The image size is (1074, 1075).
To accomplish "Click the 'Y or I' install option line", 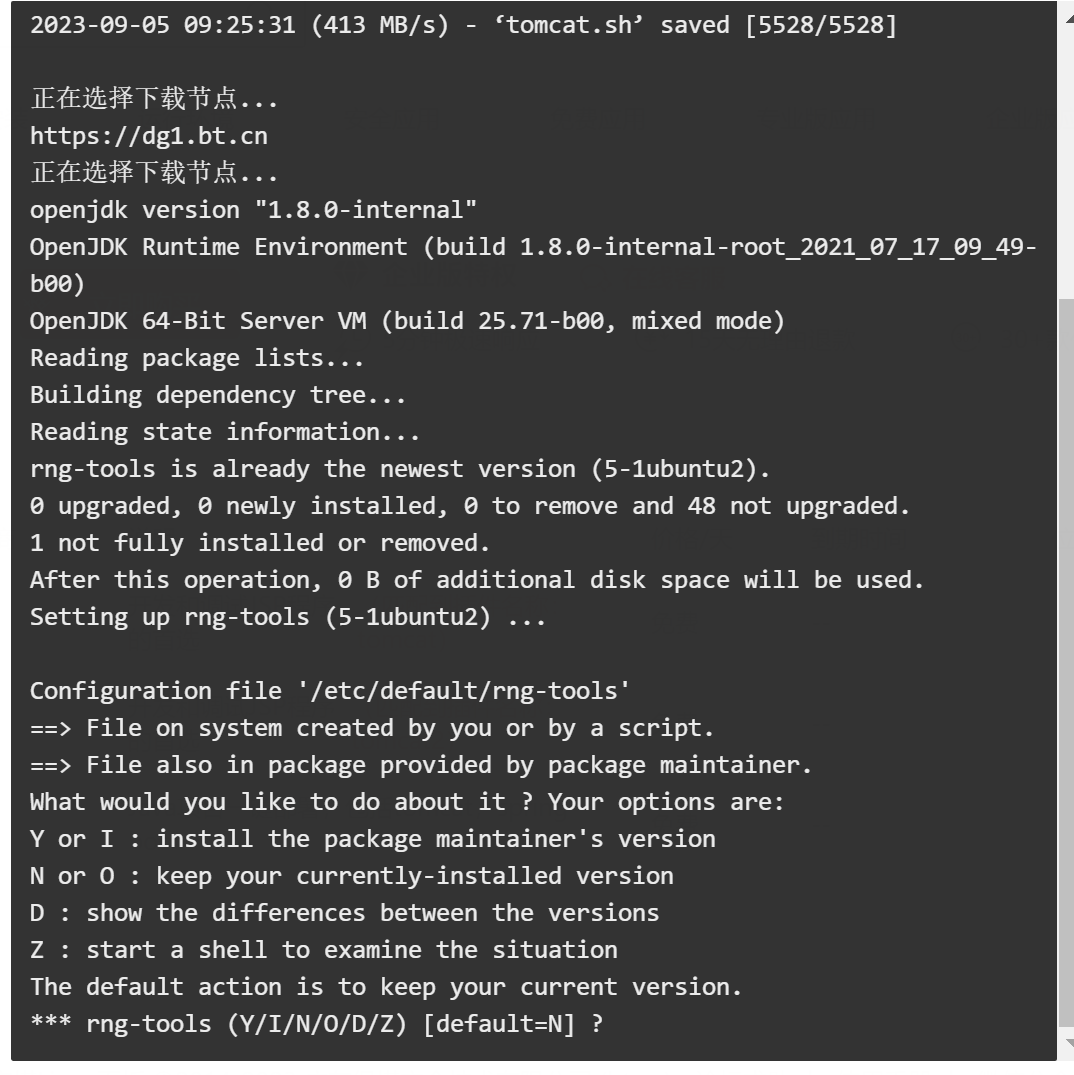I will [372, 839].
